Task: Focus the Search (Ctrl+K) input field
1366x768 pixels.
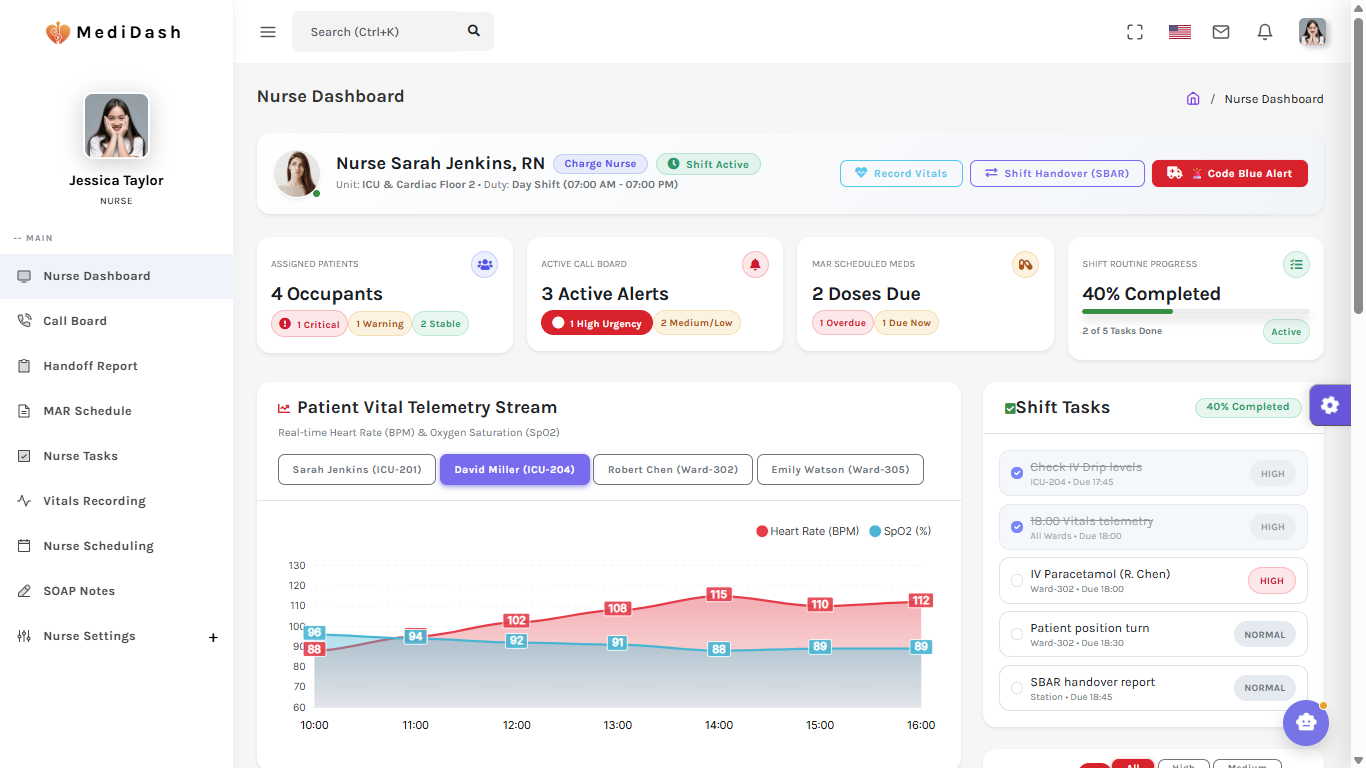Action: (378, 32)
